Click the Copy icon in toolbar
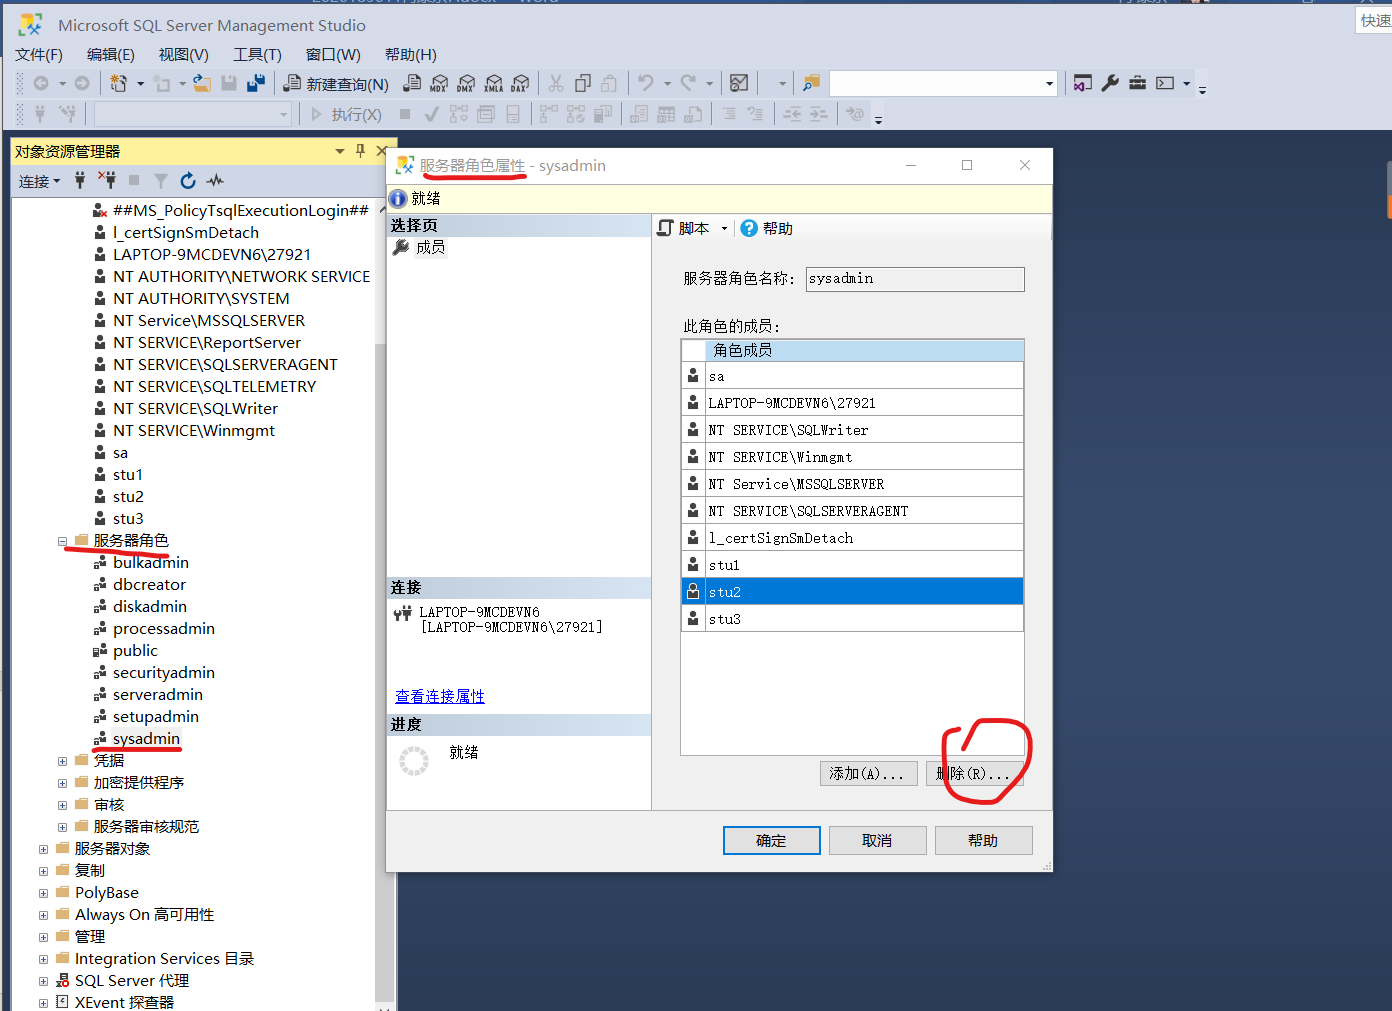 click(583, 84)
